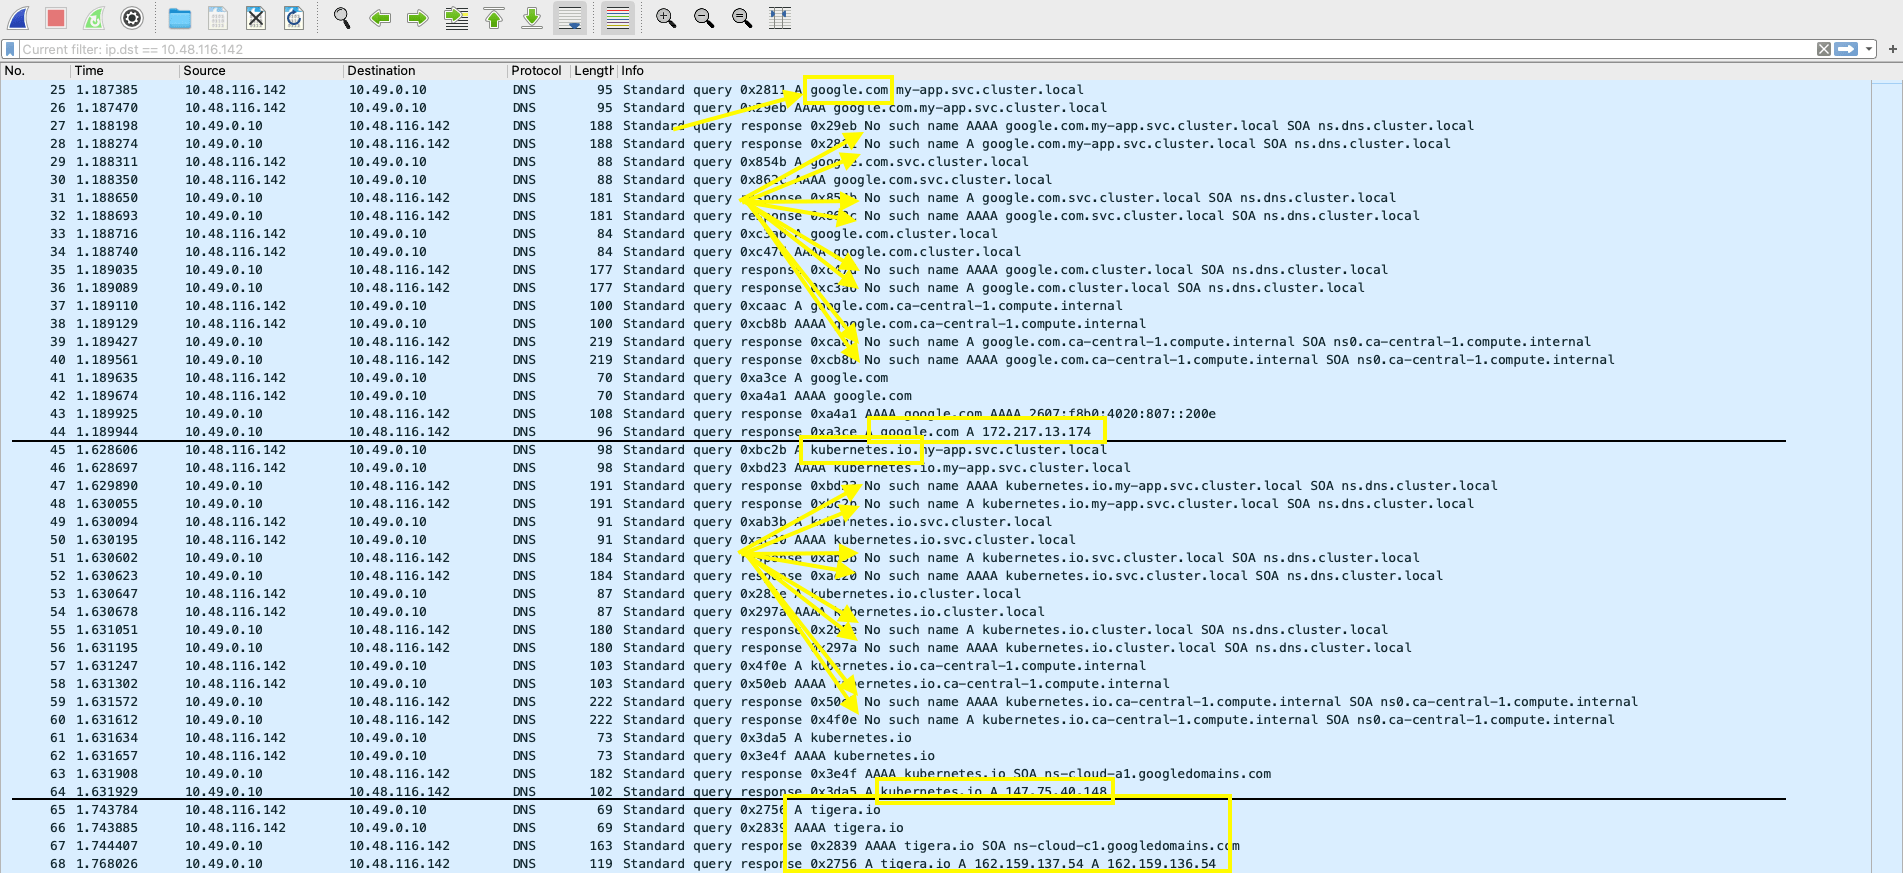Screen dimensions: 1903x873
Task: Go back with the green left arrow
Action: point(380,18)
